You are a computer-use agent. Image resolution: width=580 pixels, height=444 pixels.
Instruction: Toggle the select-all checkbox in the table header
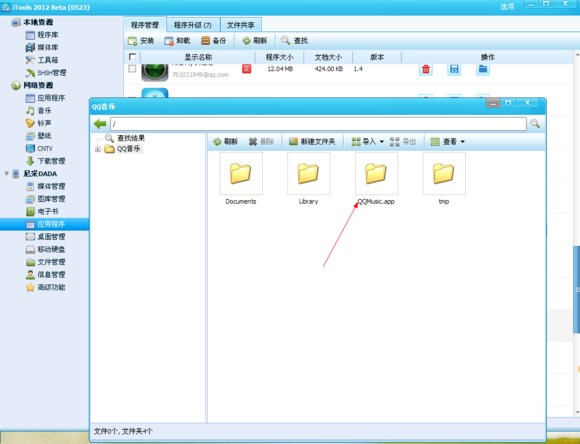pos(132,57)
